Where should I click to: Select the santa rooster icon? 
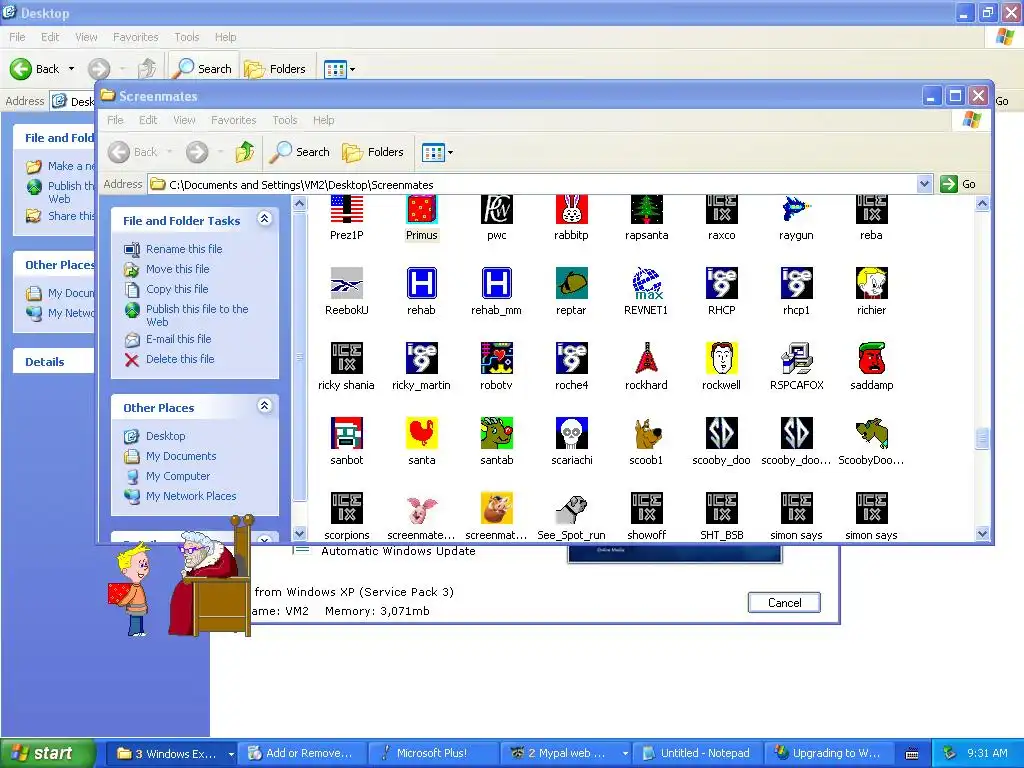(421, 434)
